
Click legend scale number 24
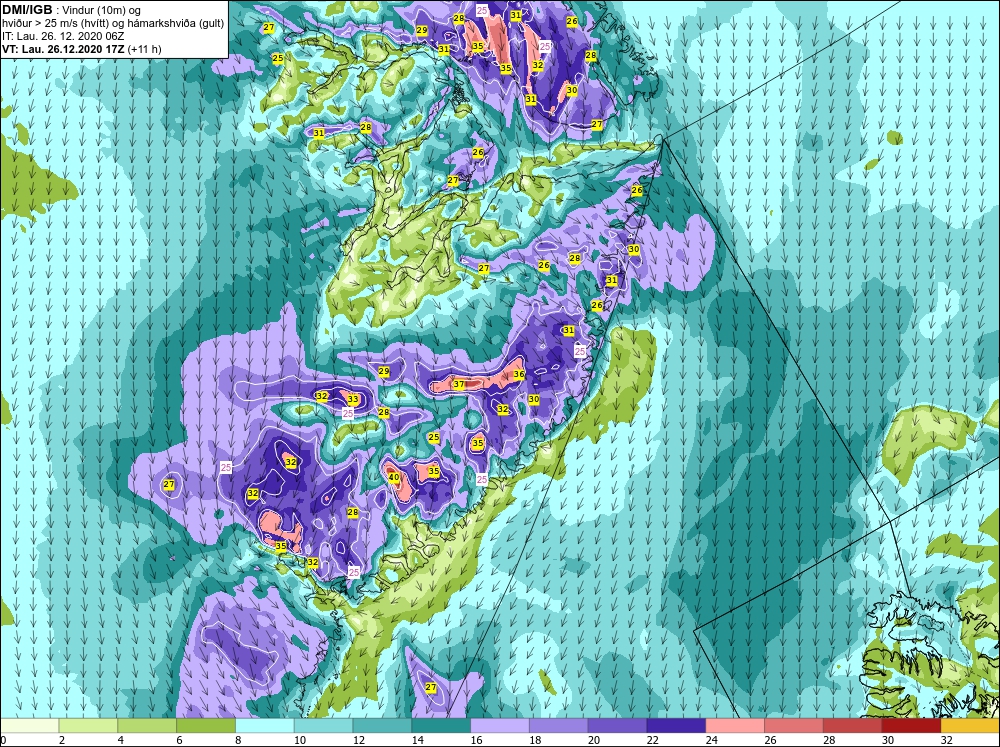(x=711, y=740)
